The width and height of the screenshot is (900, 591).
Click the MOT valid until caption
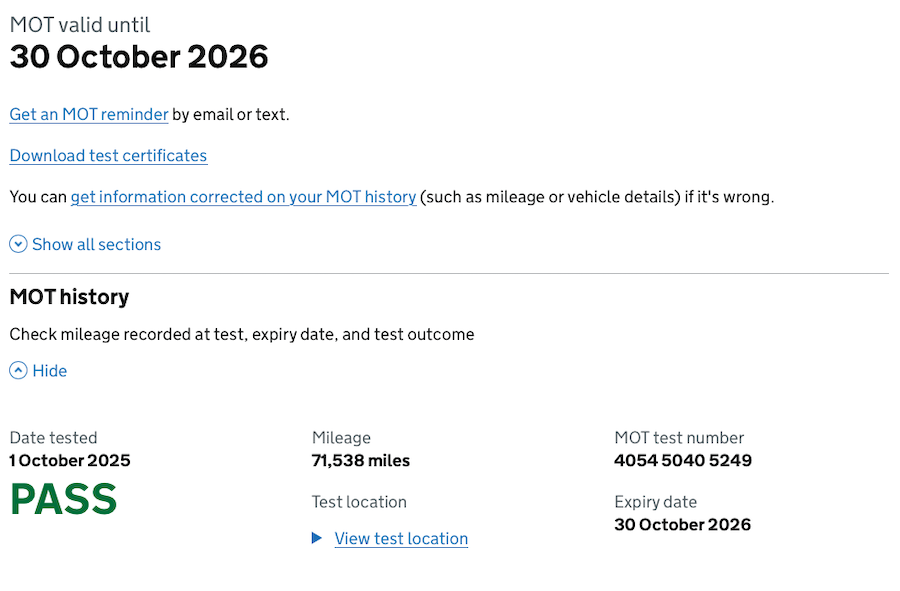pos(80,25)
